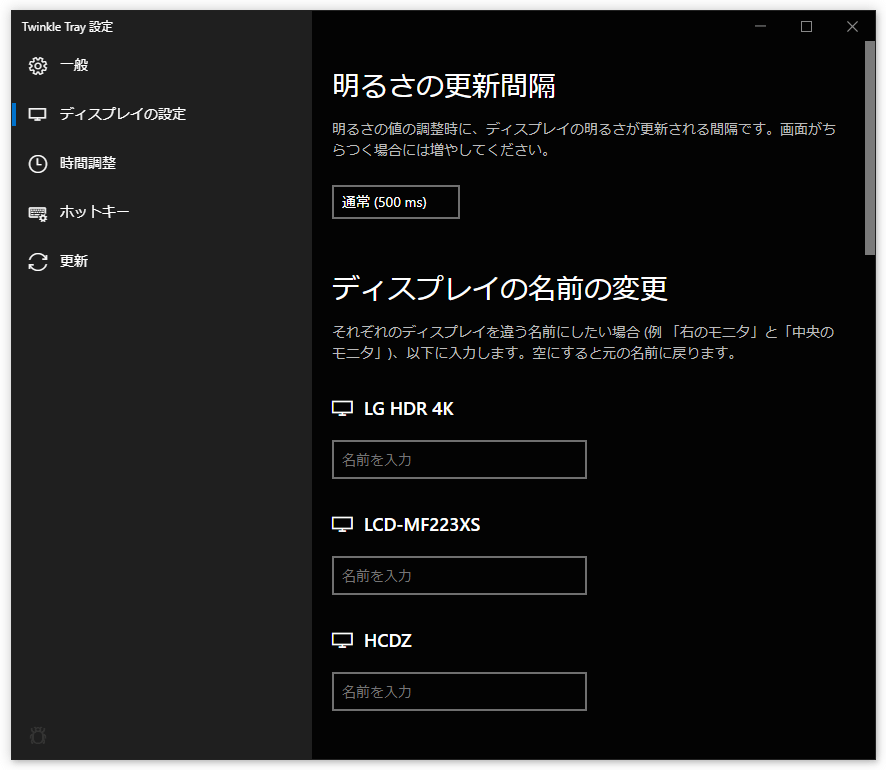The image size is (886, 770).
Task: Open the 通常 (500 ms) update interval dropdown
Action: click(x=396, y=202)
